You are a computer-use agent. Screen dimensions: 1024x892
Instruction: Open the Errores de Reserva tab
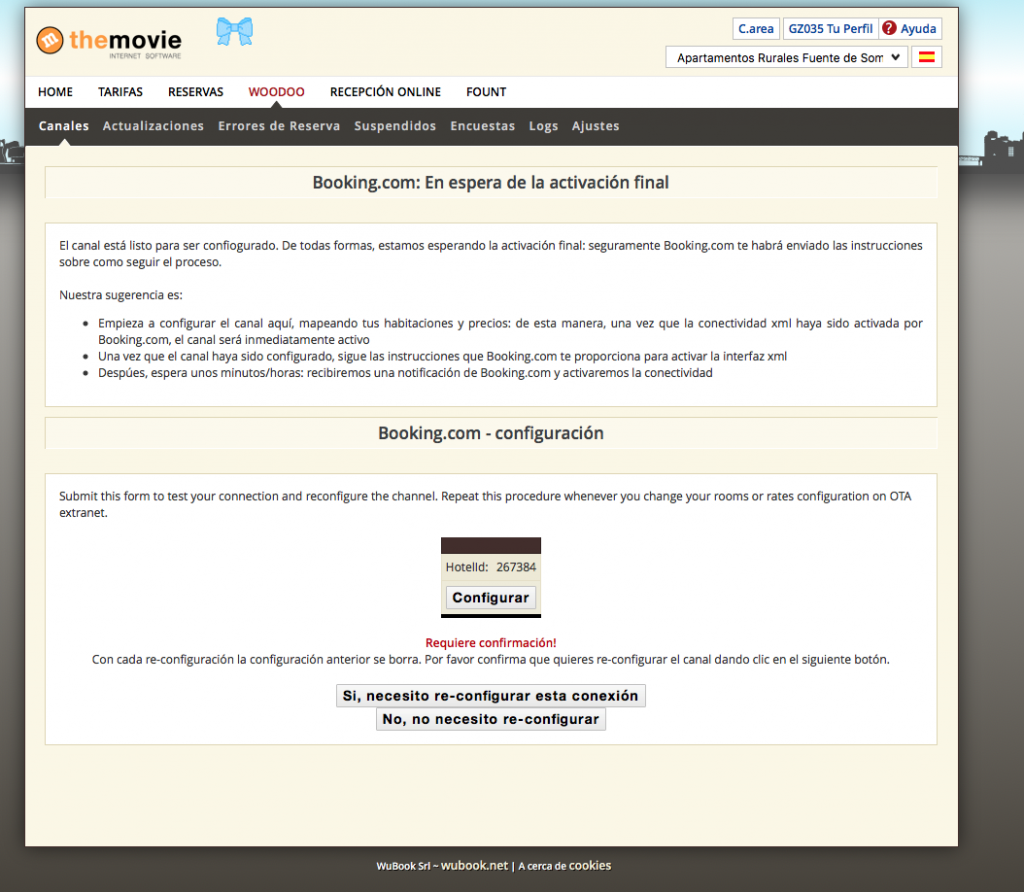[x=279, y=126]
